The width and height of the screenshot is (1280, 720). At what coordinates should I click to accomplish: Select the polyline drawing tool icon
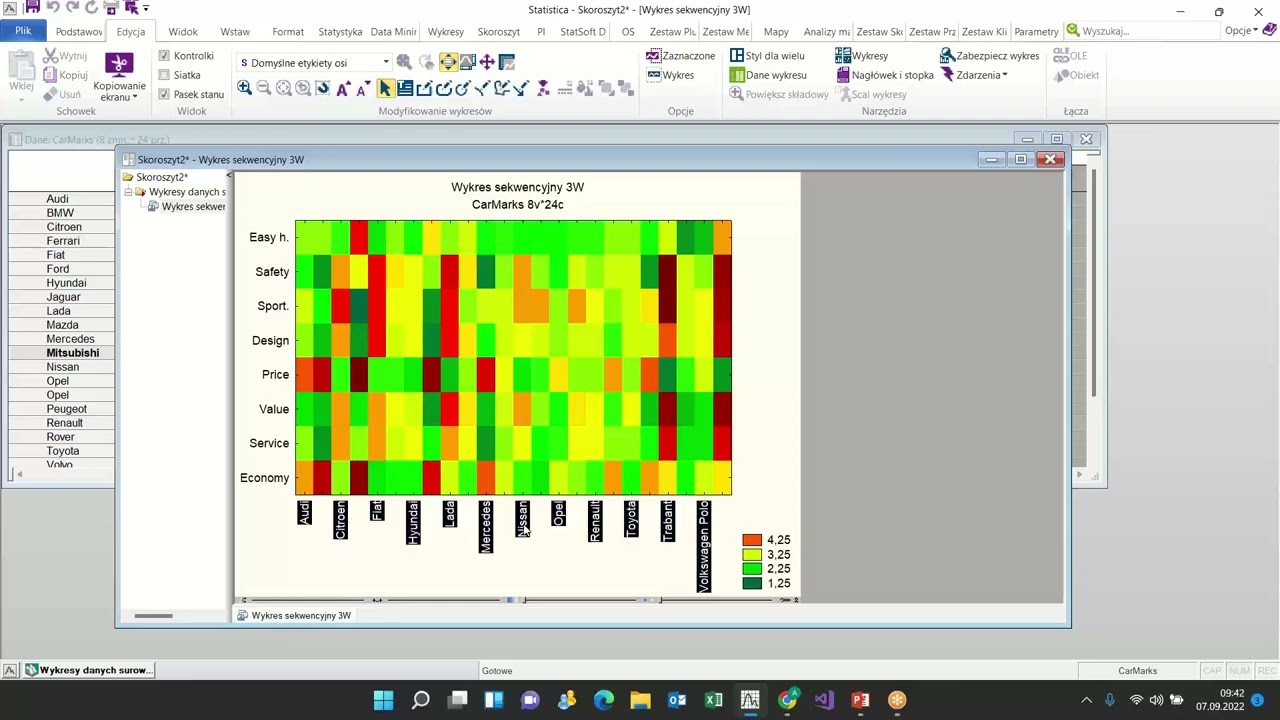point(482,88)
